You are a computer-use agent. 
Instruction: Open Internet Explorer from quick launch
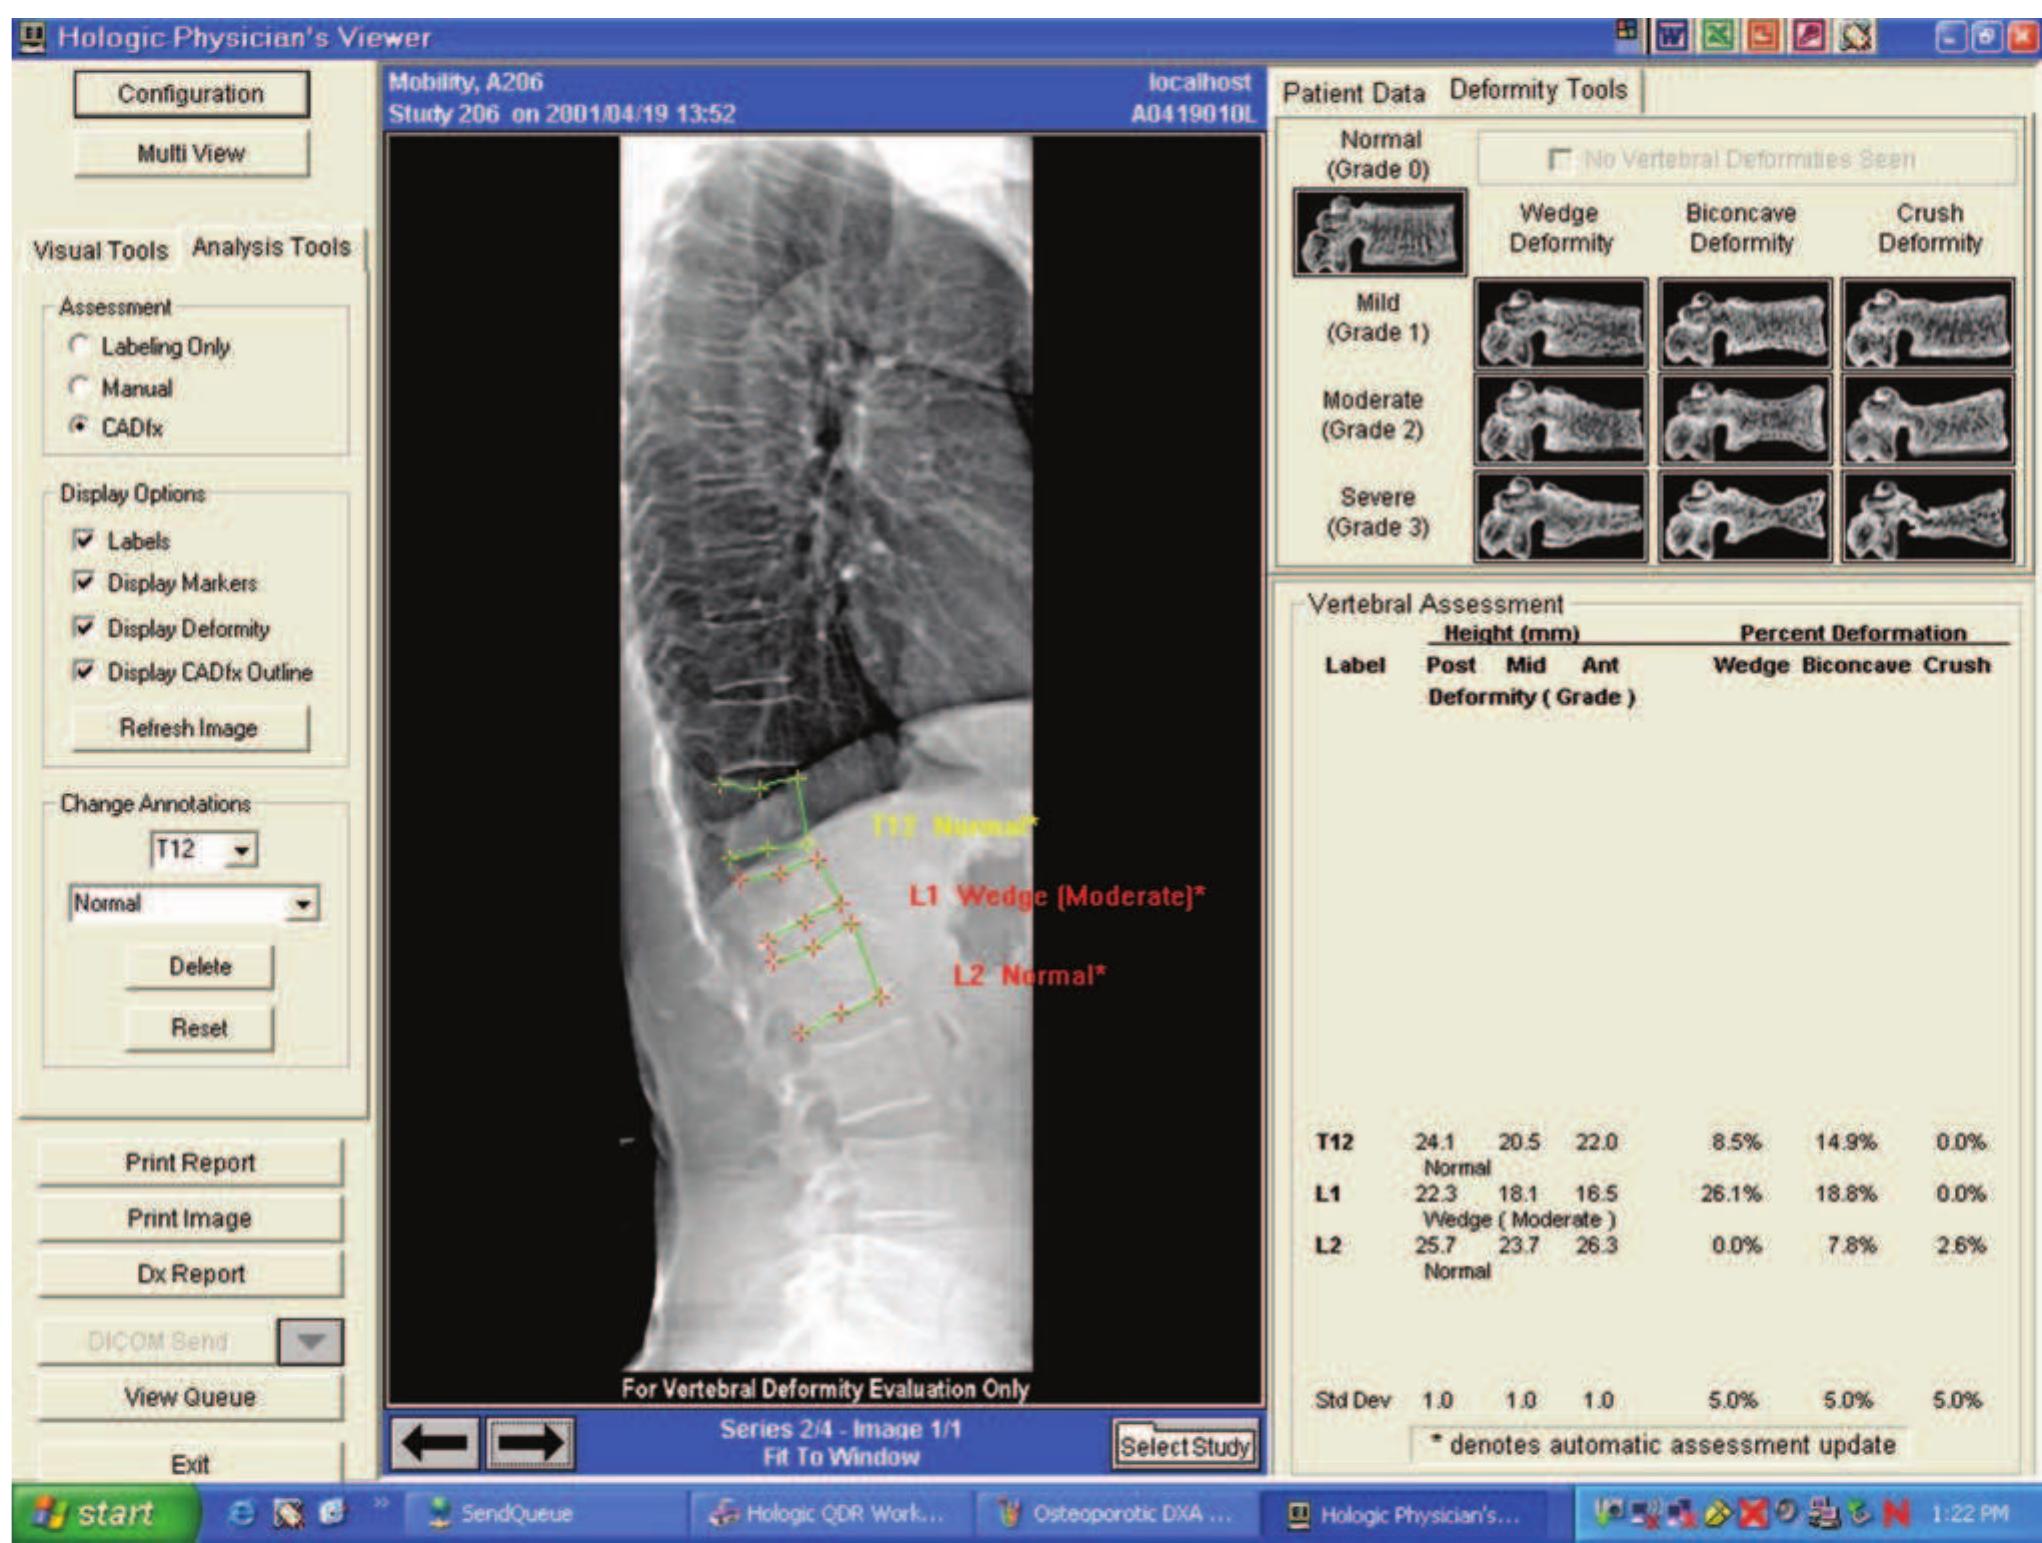241,1514
